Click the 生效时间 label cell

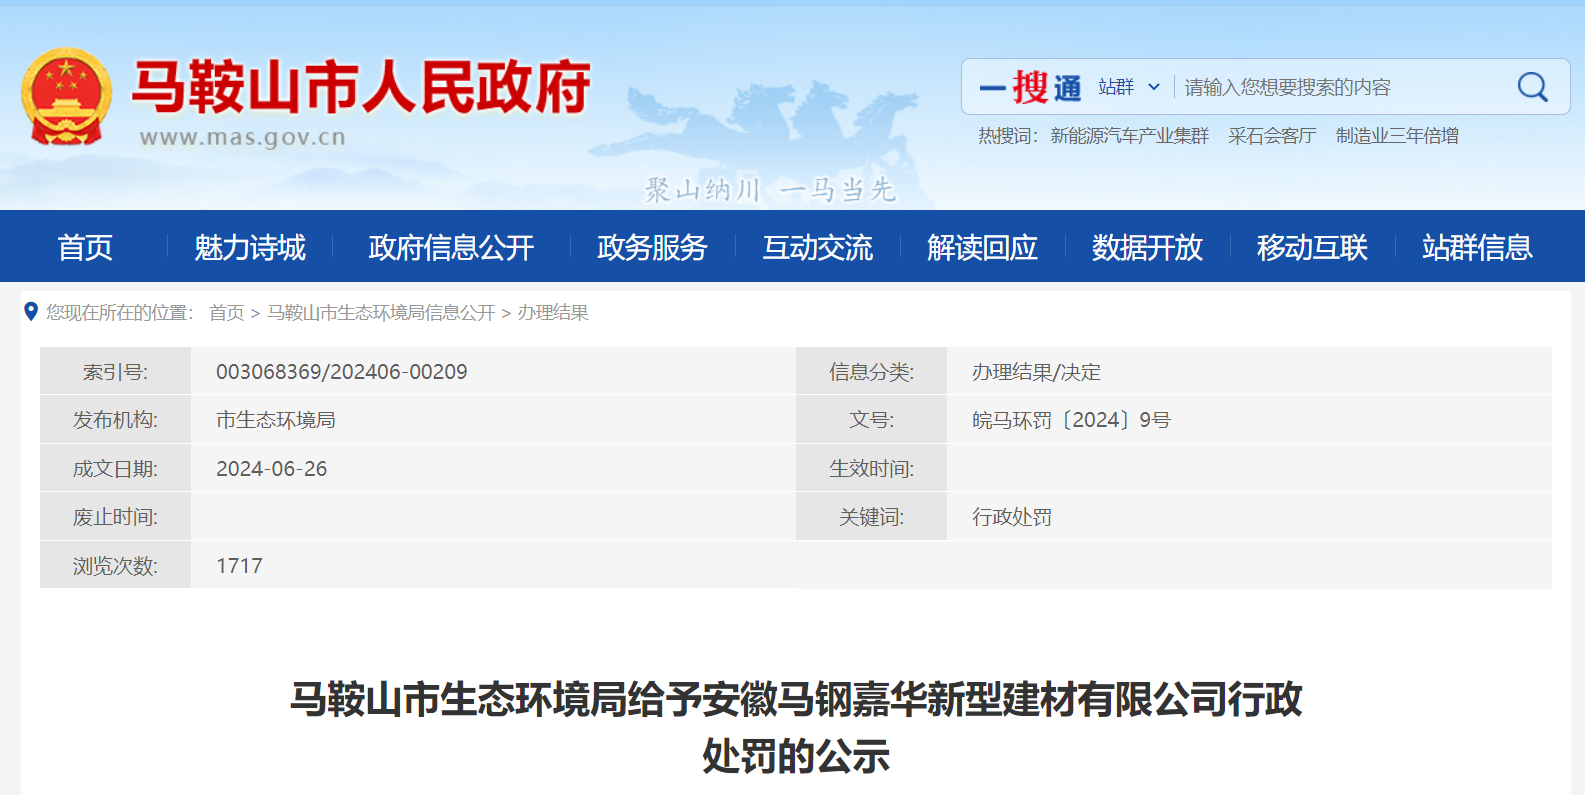(871, 469)
